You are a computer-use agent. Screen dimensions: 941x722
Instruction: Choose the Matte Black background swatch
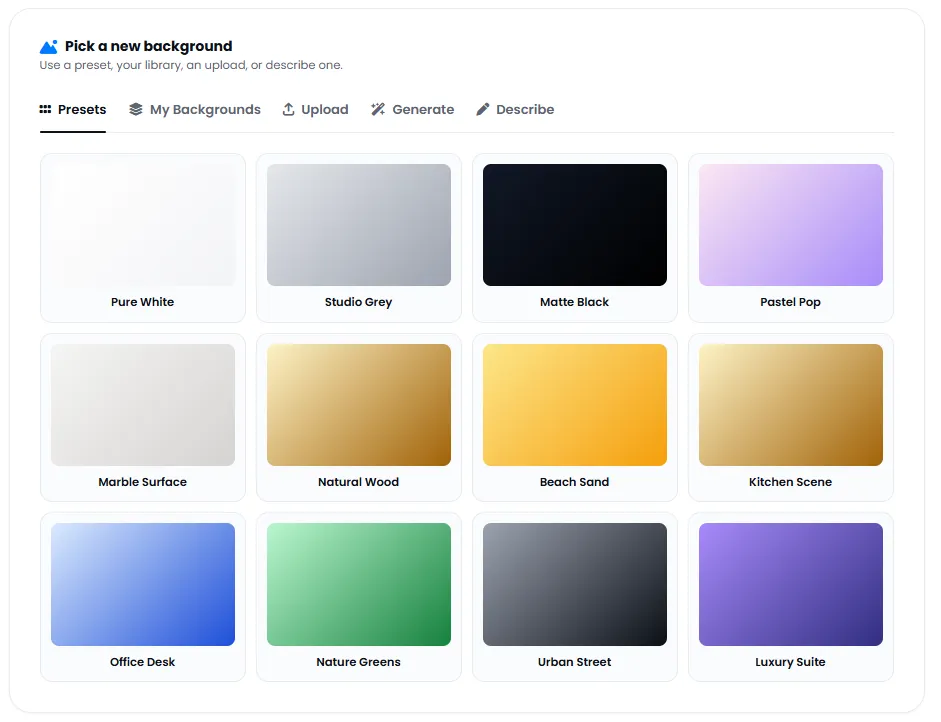(x=575, y=225)
